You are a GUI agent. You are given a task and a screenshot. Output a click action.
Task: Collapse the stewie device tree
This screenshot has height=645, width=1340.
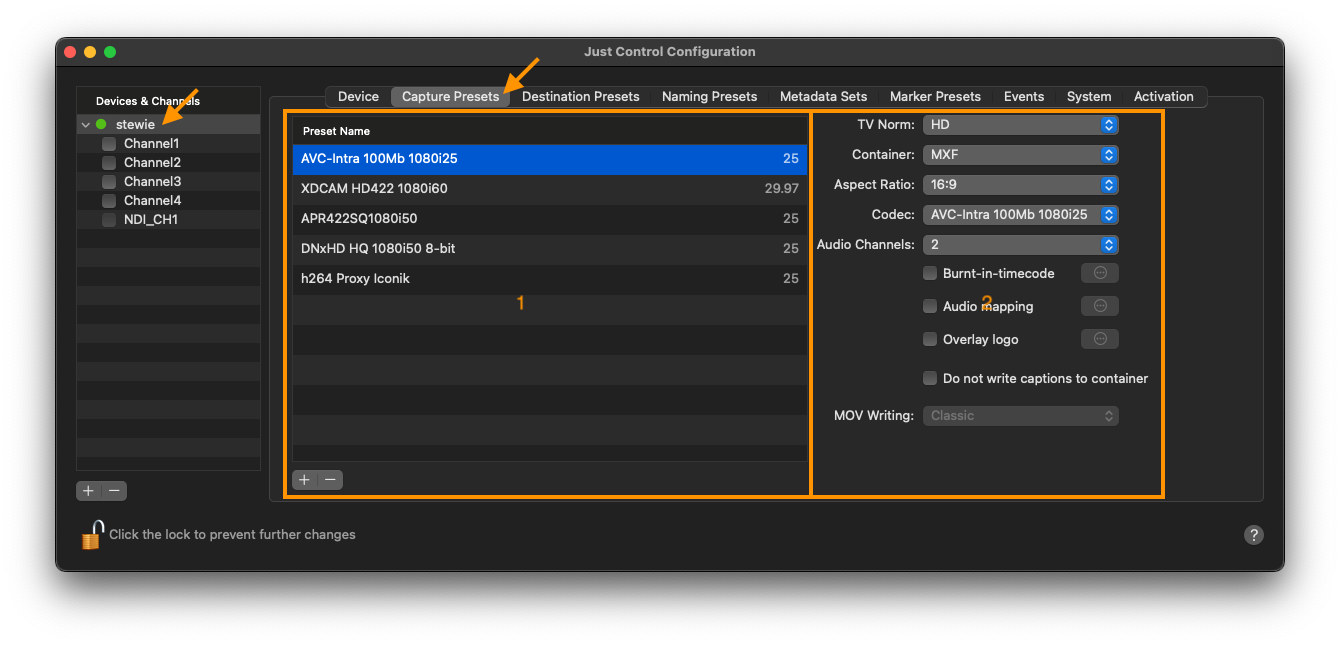pyautogui.click(x=86, y=125)
